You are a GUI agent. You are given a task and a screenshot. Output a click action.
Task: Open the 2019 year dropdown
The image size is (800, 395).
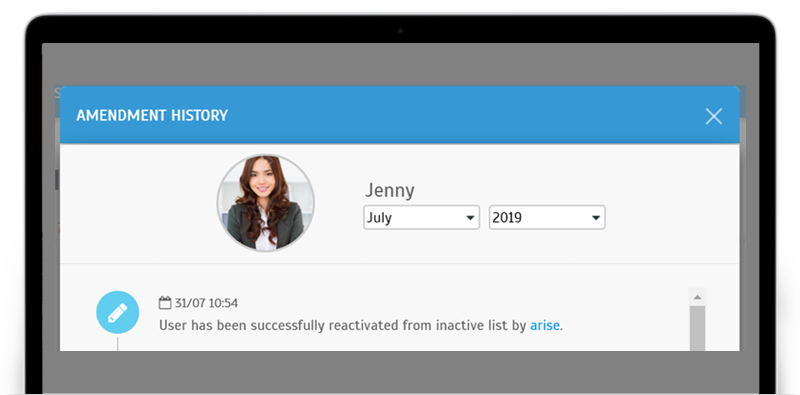pos(547,218)
